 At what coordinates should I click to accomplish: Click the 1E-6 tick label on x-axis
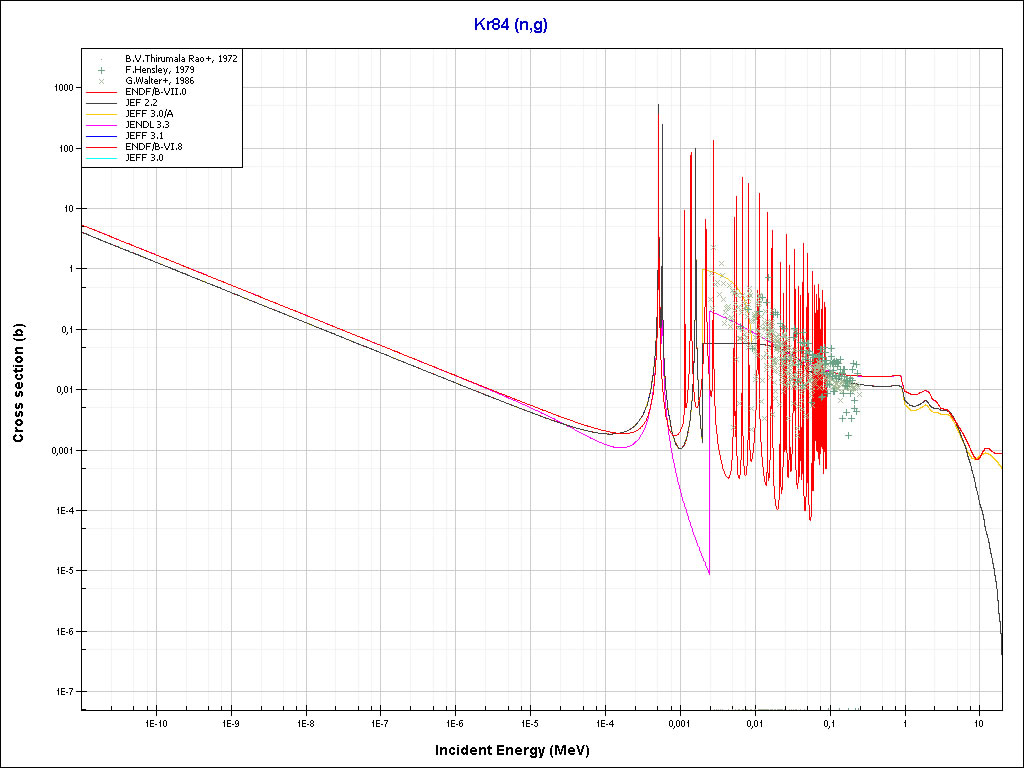click(x=455, y=722)
